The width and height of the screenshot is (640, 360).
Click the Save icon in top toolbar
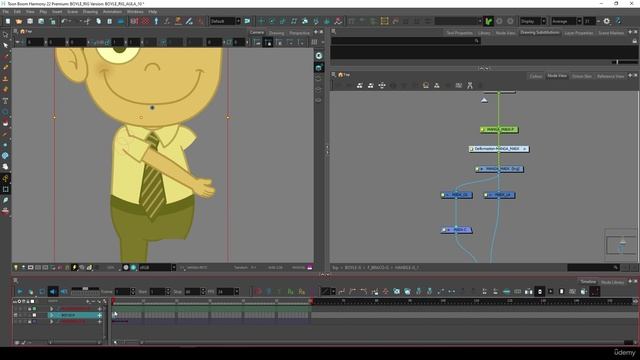tap(30, 21)
